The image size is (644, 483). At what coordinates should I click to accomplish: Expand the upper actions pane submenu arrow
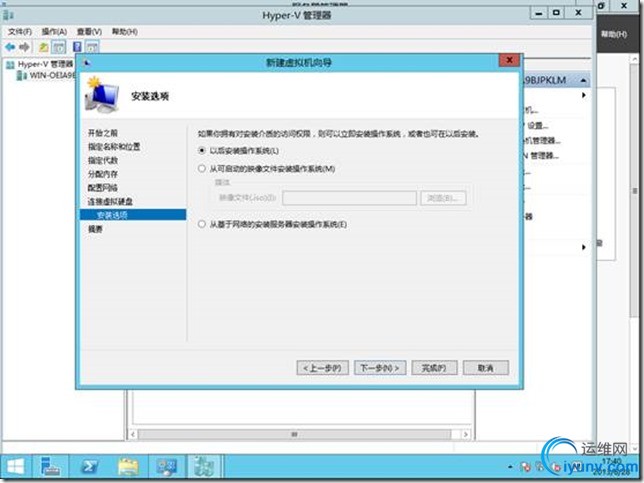(584, 95)
